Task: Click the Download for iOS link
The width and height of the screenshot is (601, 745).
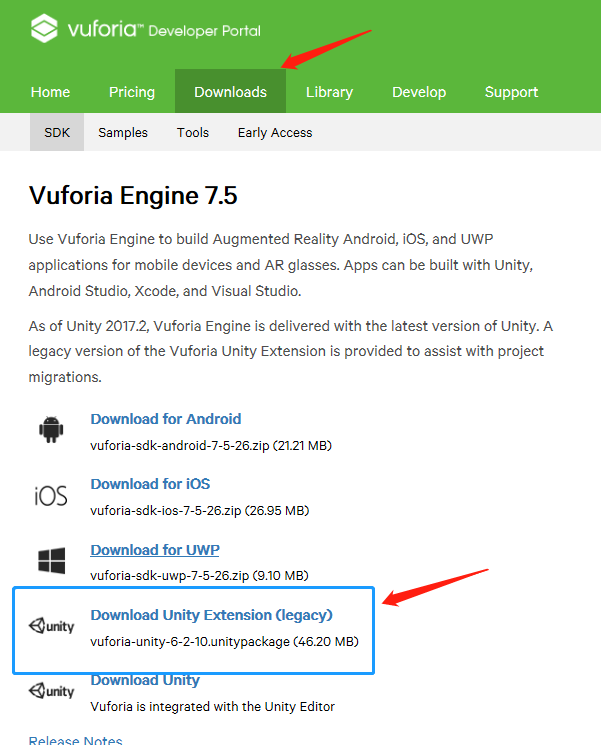Action: (x=150, y=484)
